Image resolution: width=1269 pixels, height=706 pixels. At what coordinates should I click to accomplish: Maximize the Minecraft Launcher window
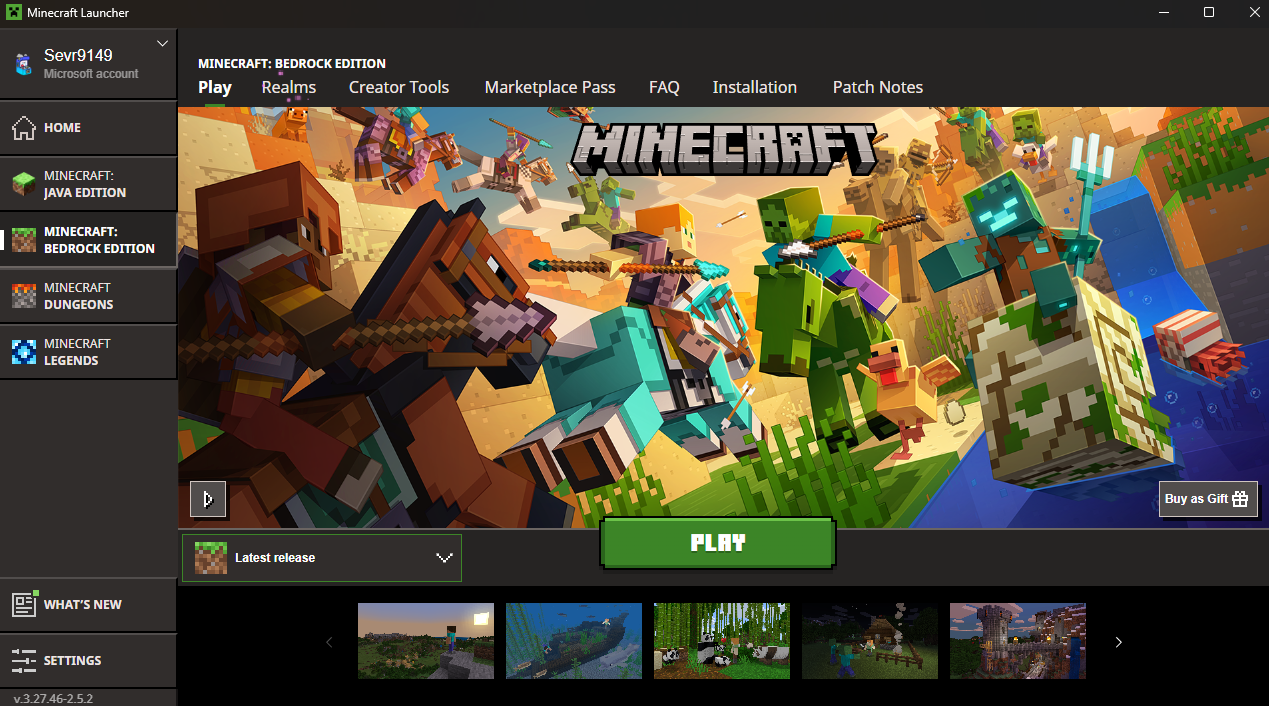coord(1208,12)
